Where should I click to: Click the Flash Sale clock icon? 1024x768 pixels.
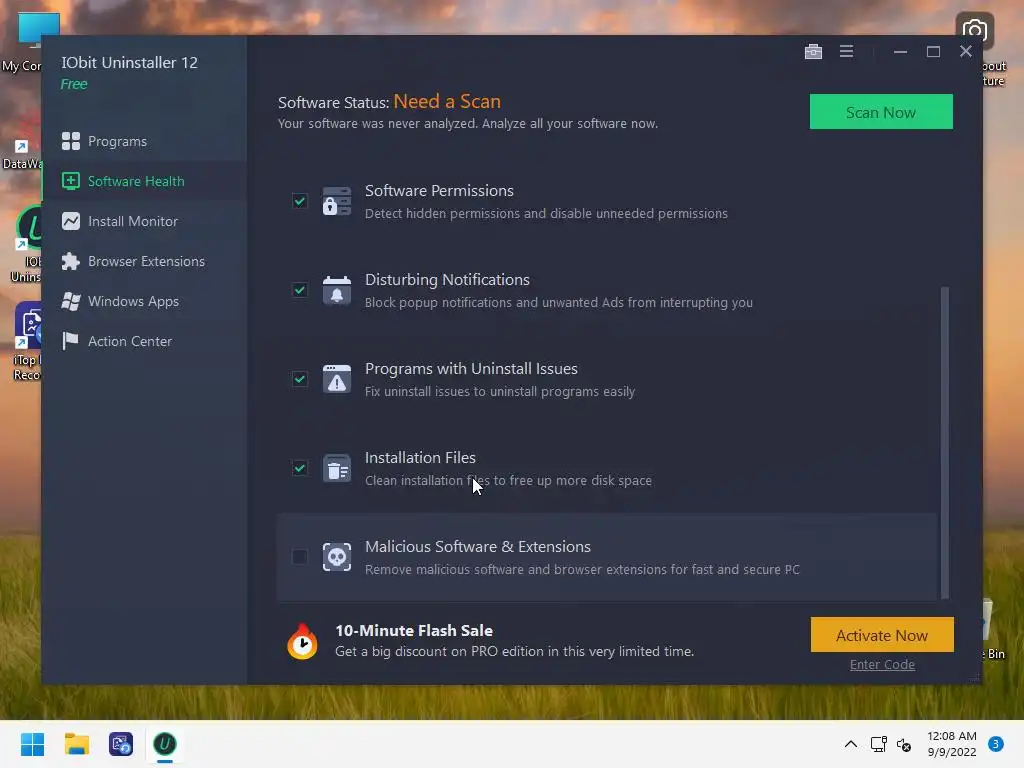click(x=302, y=641)
